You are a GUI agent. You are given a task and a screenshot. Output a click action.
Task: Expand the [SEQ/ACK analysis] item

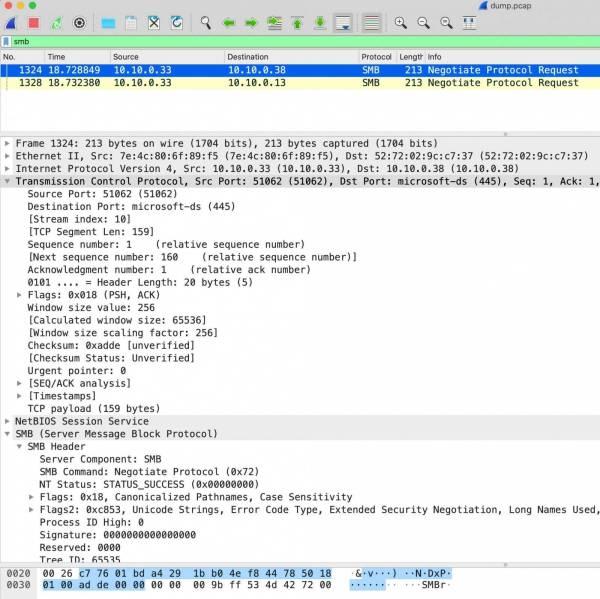(20, 384)
